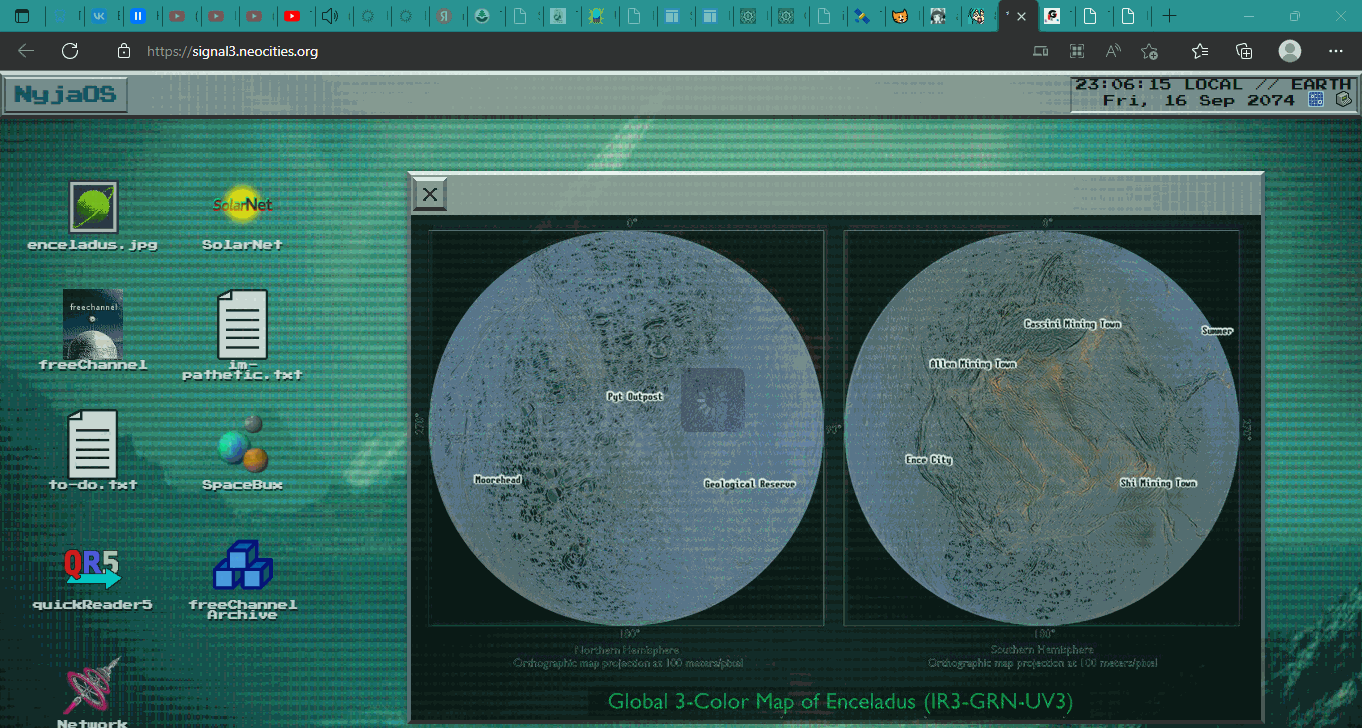Viewport: 1362px width, 728px height.
Task: Click the blue grid tray icon
Action: (1316, 100)
